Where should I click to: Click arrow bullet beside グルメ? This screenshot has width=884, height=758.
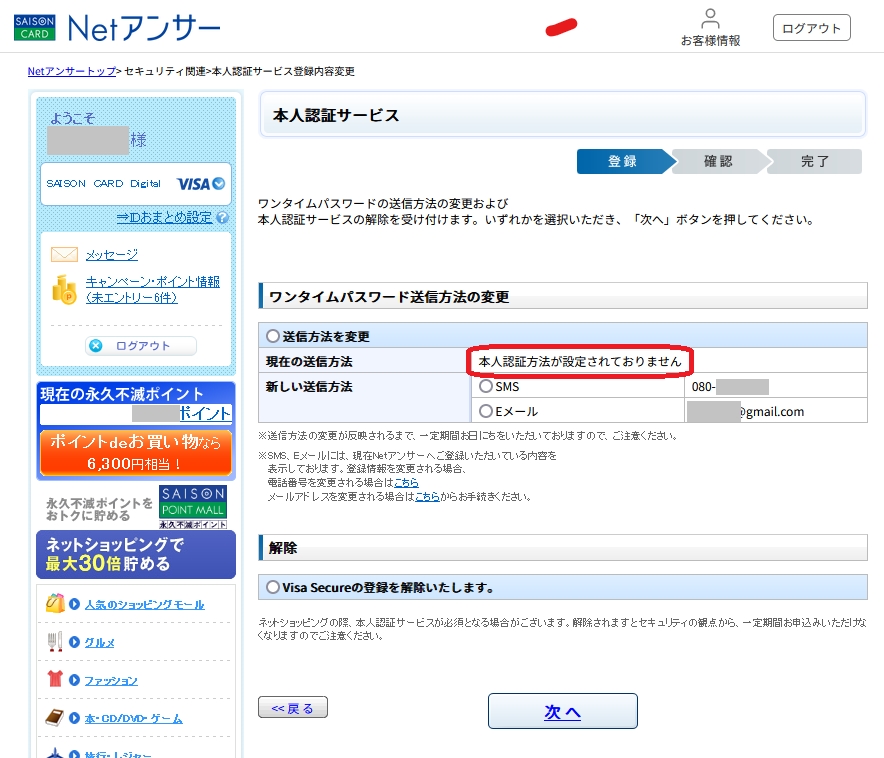coord(74,642)
